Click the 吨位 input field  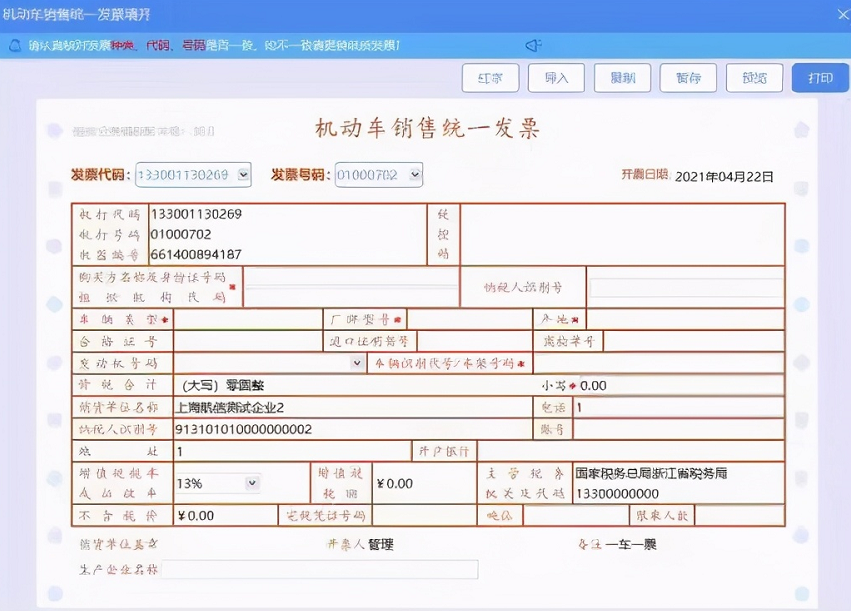point(576,515)
